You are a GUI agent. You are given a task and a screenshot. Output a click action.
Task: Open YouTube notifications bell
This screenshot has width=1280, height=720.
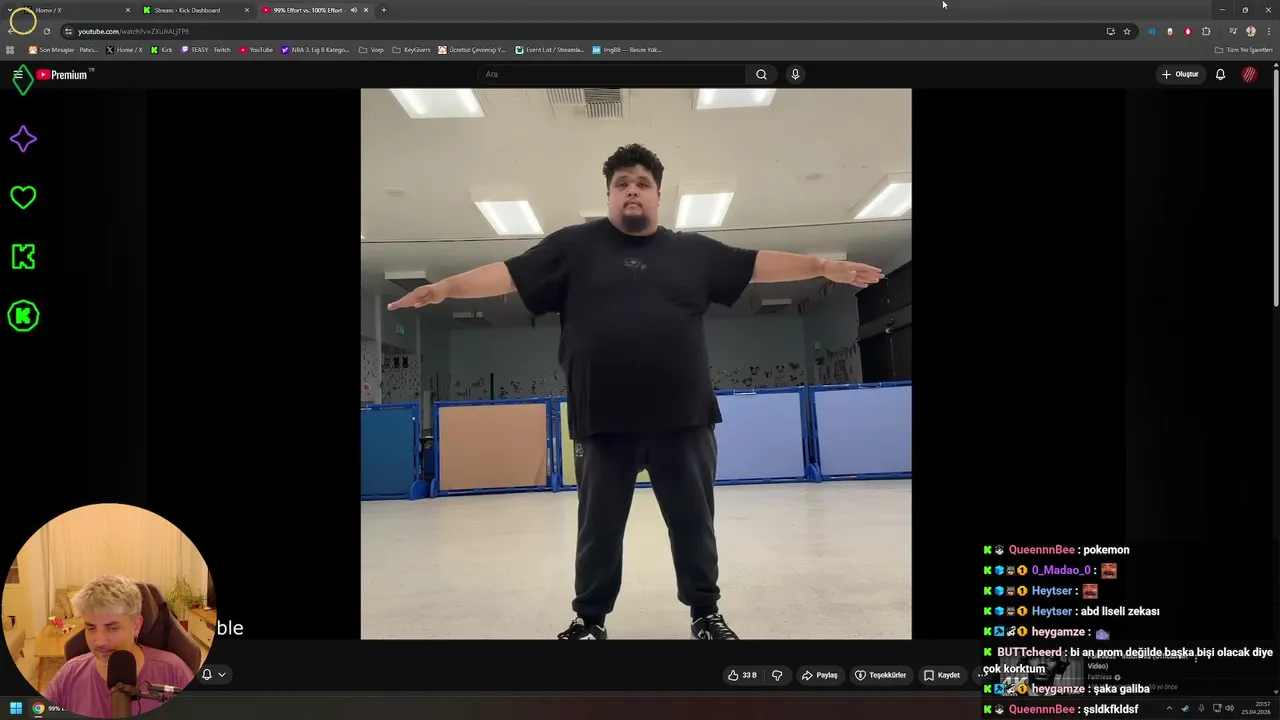1220,74
